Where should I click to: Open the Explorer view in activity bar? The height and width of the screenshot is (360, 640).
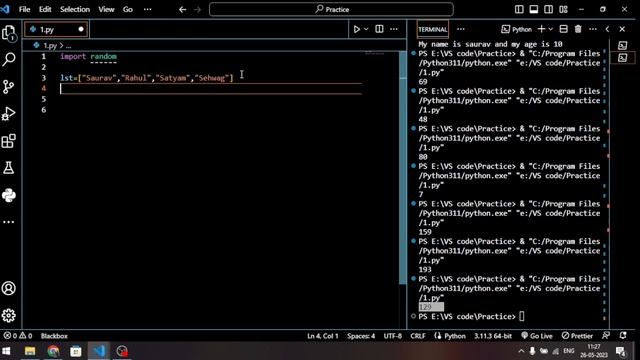(x=9, y=33)
